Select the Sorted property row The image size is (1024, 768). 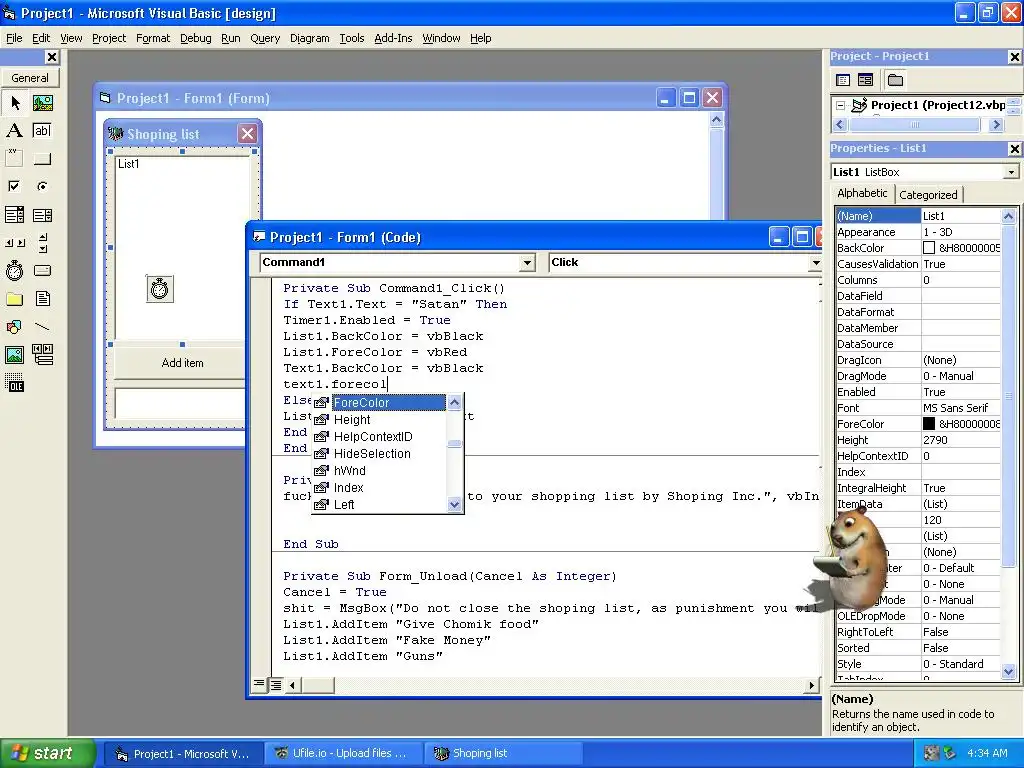pyautogui.click(x=918, y=648)
